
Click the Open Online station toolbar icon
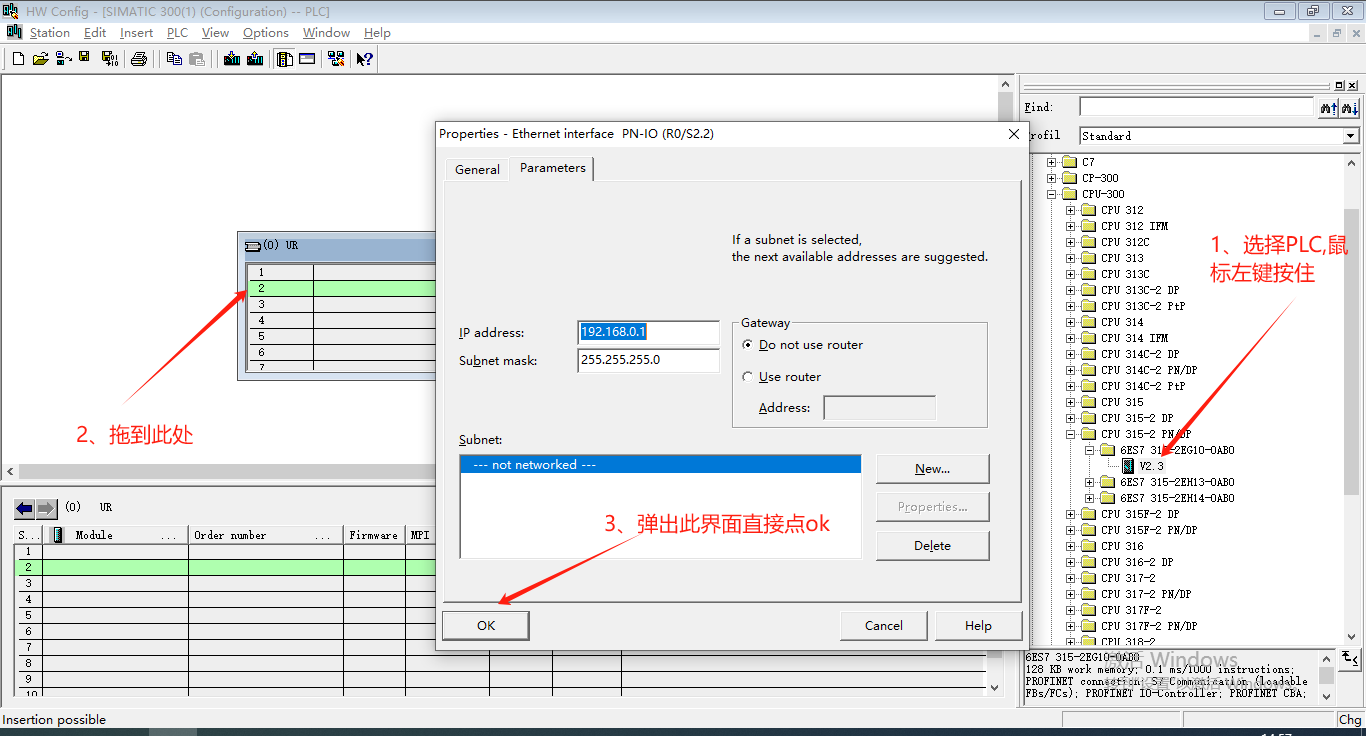(x=63, y=59)
